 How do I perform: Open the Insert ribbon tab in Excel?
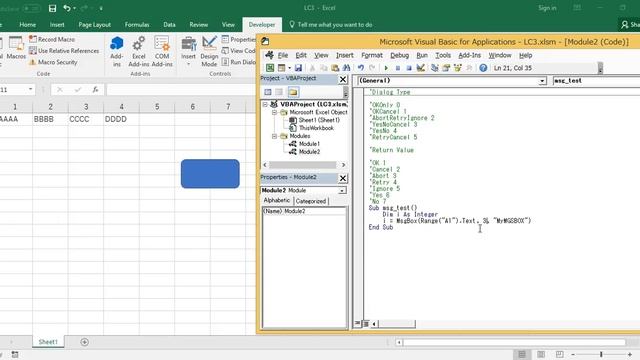pos(57,24)
